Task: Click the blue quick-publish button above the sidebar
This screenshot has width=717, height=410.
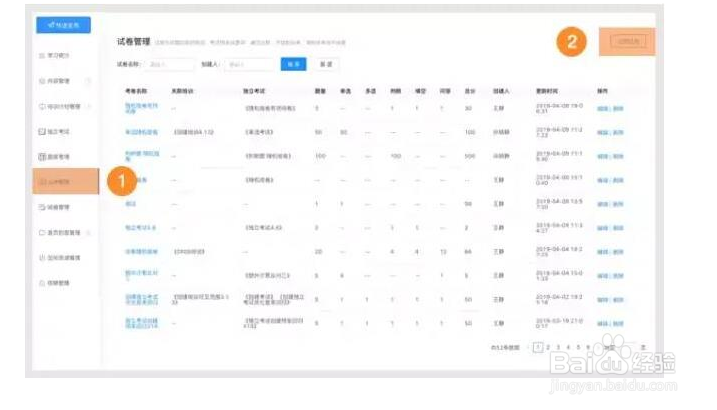Action: click(x=64, y=25)
